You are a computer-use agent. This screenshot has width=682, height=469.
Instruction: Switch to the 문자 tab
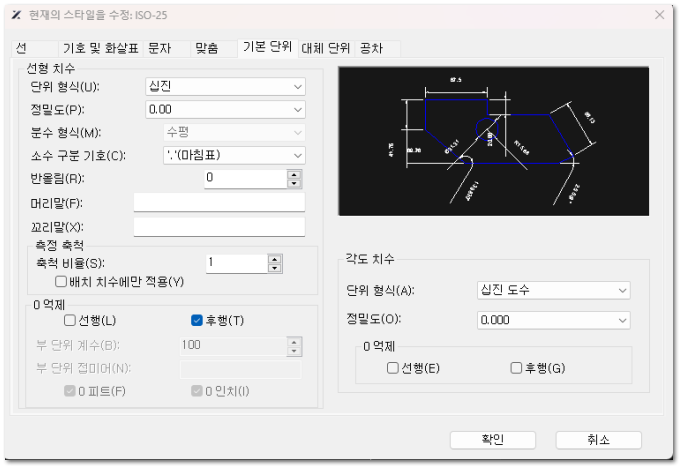coord(167,48)
